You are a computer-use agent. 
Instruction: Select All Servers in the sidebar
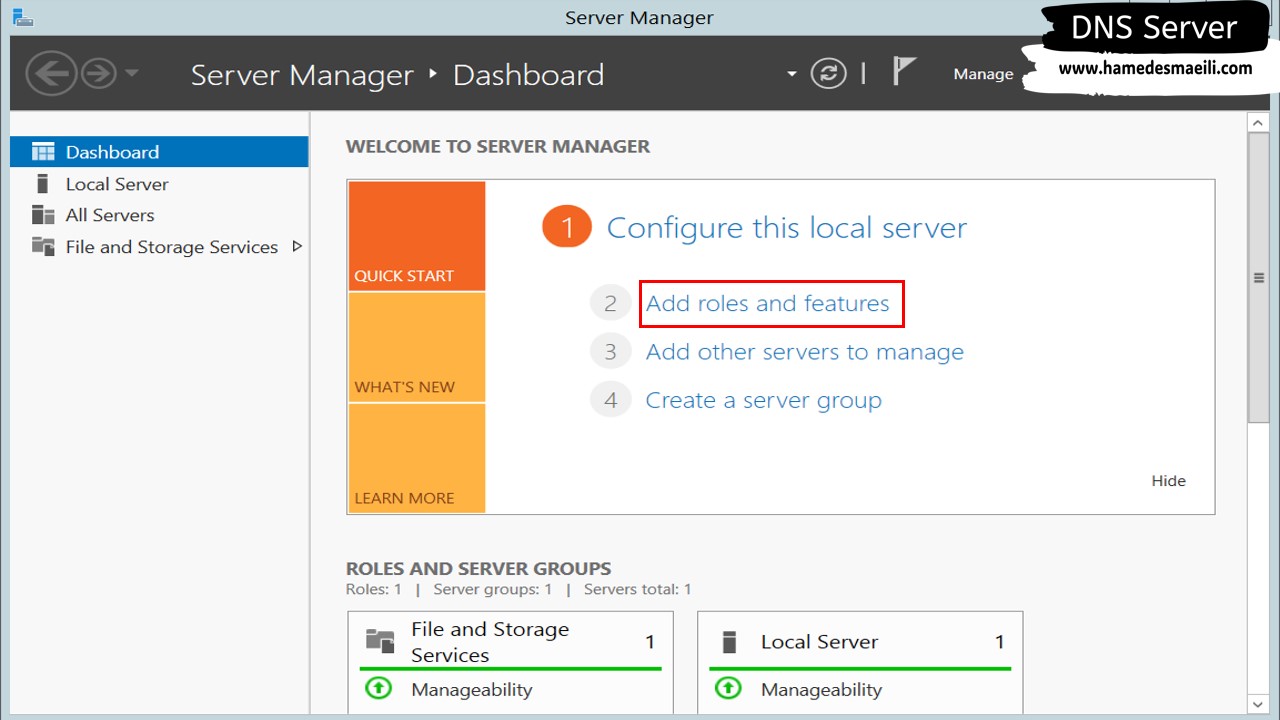pos(110,215)
